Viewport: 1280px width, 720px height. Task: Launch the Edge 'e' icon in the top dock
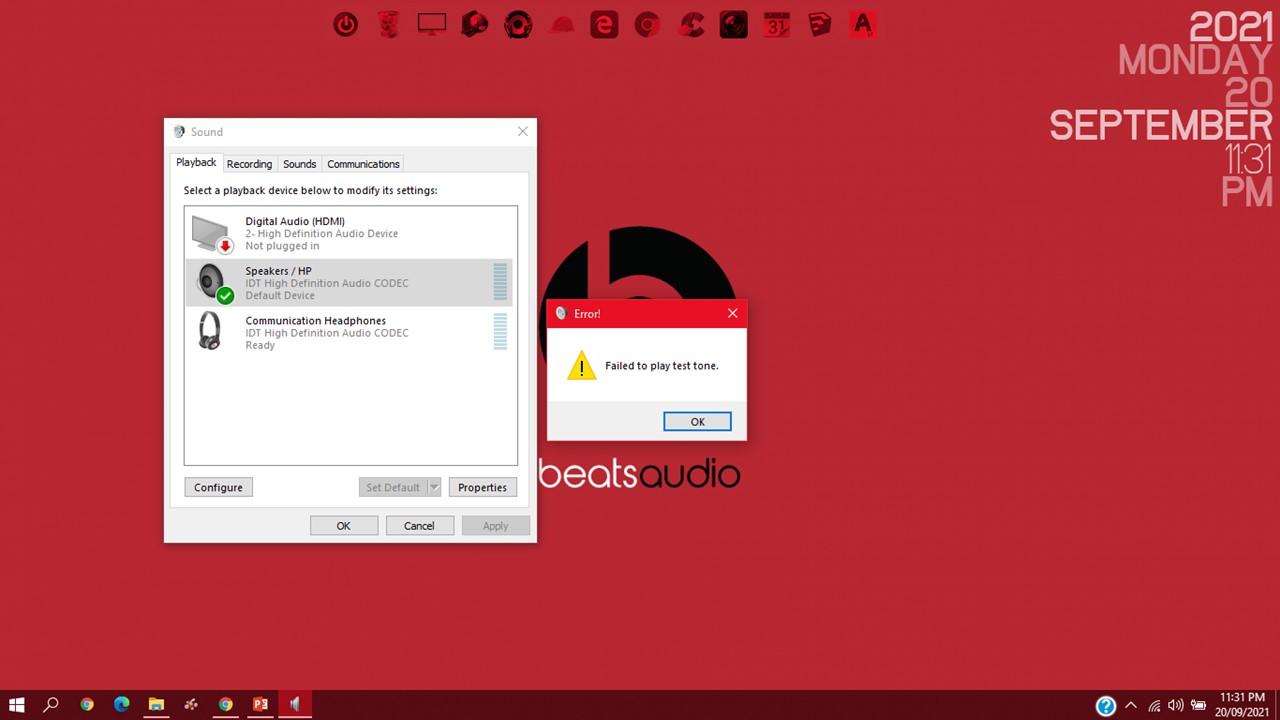[x=604, y=24]
